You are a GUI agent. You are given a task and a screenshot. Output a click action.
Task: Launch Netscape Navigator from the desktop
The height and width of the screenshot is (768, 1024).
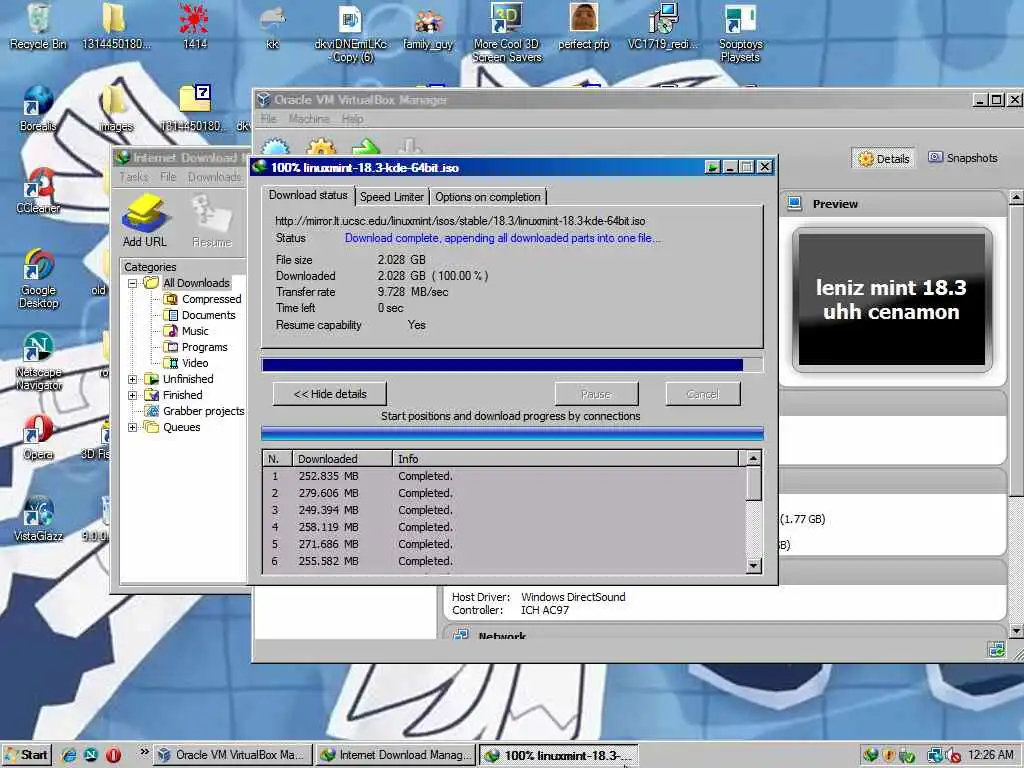[38, 360]
